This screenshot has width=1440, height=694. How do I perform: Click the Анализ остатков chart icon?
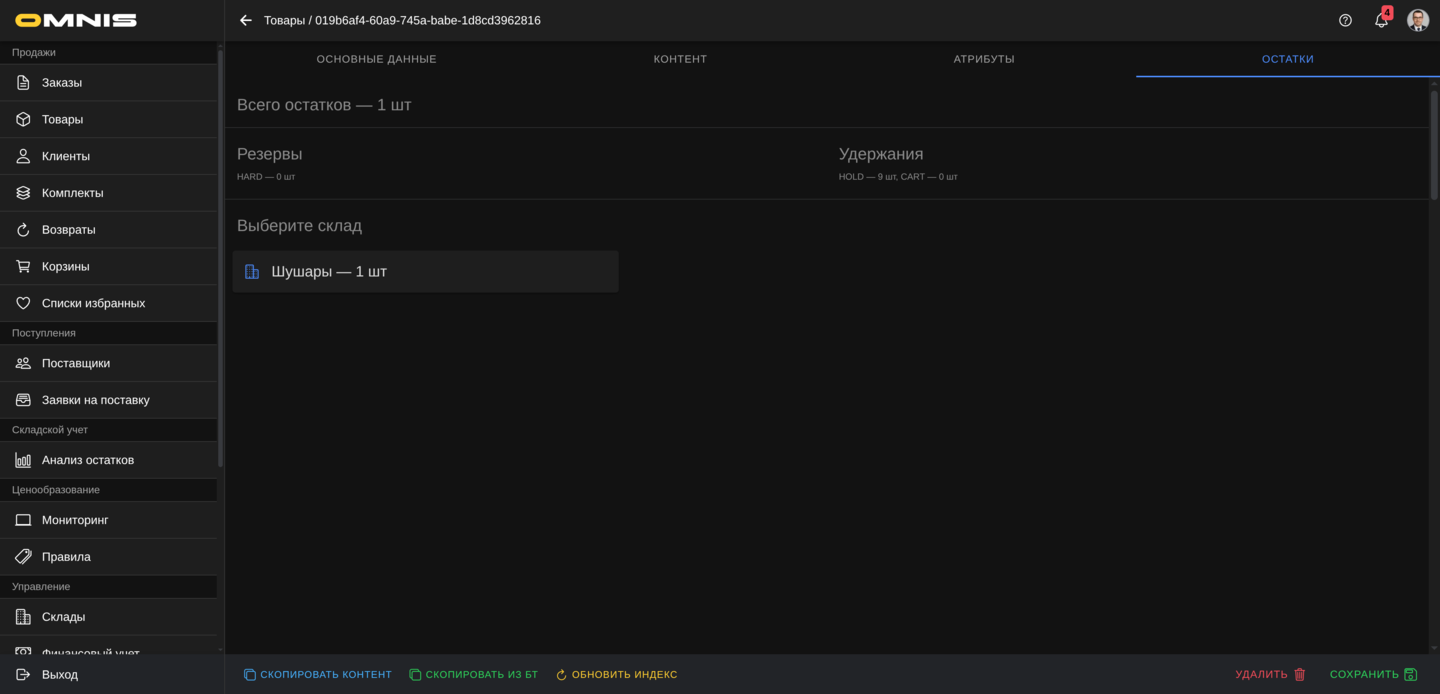pyautogui.click(x=23, y=460)
